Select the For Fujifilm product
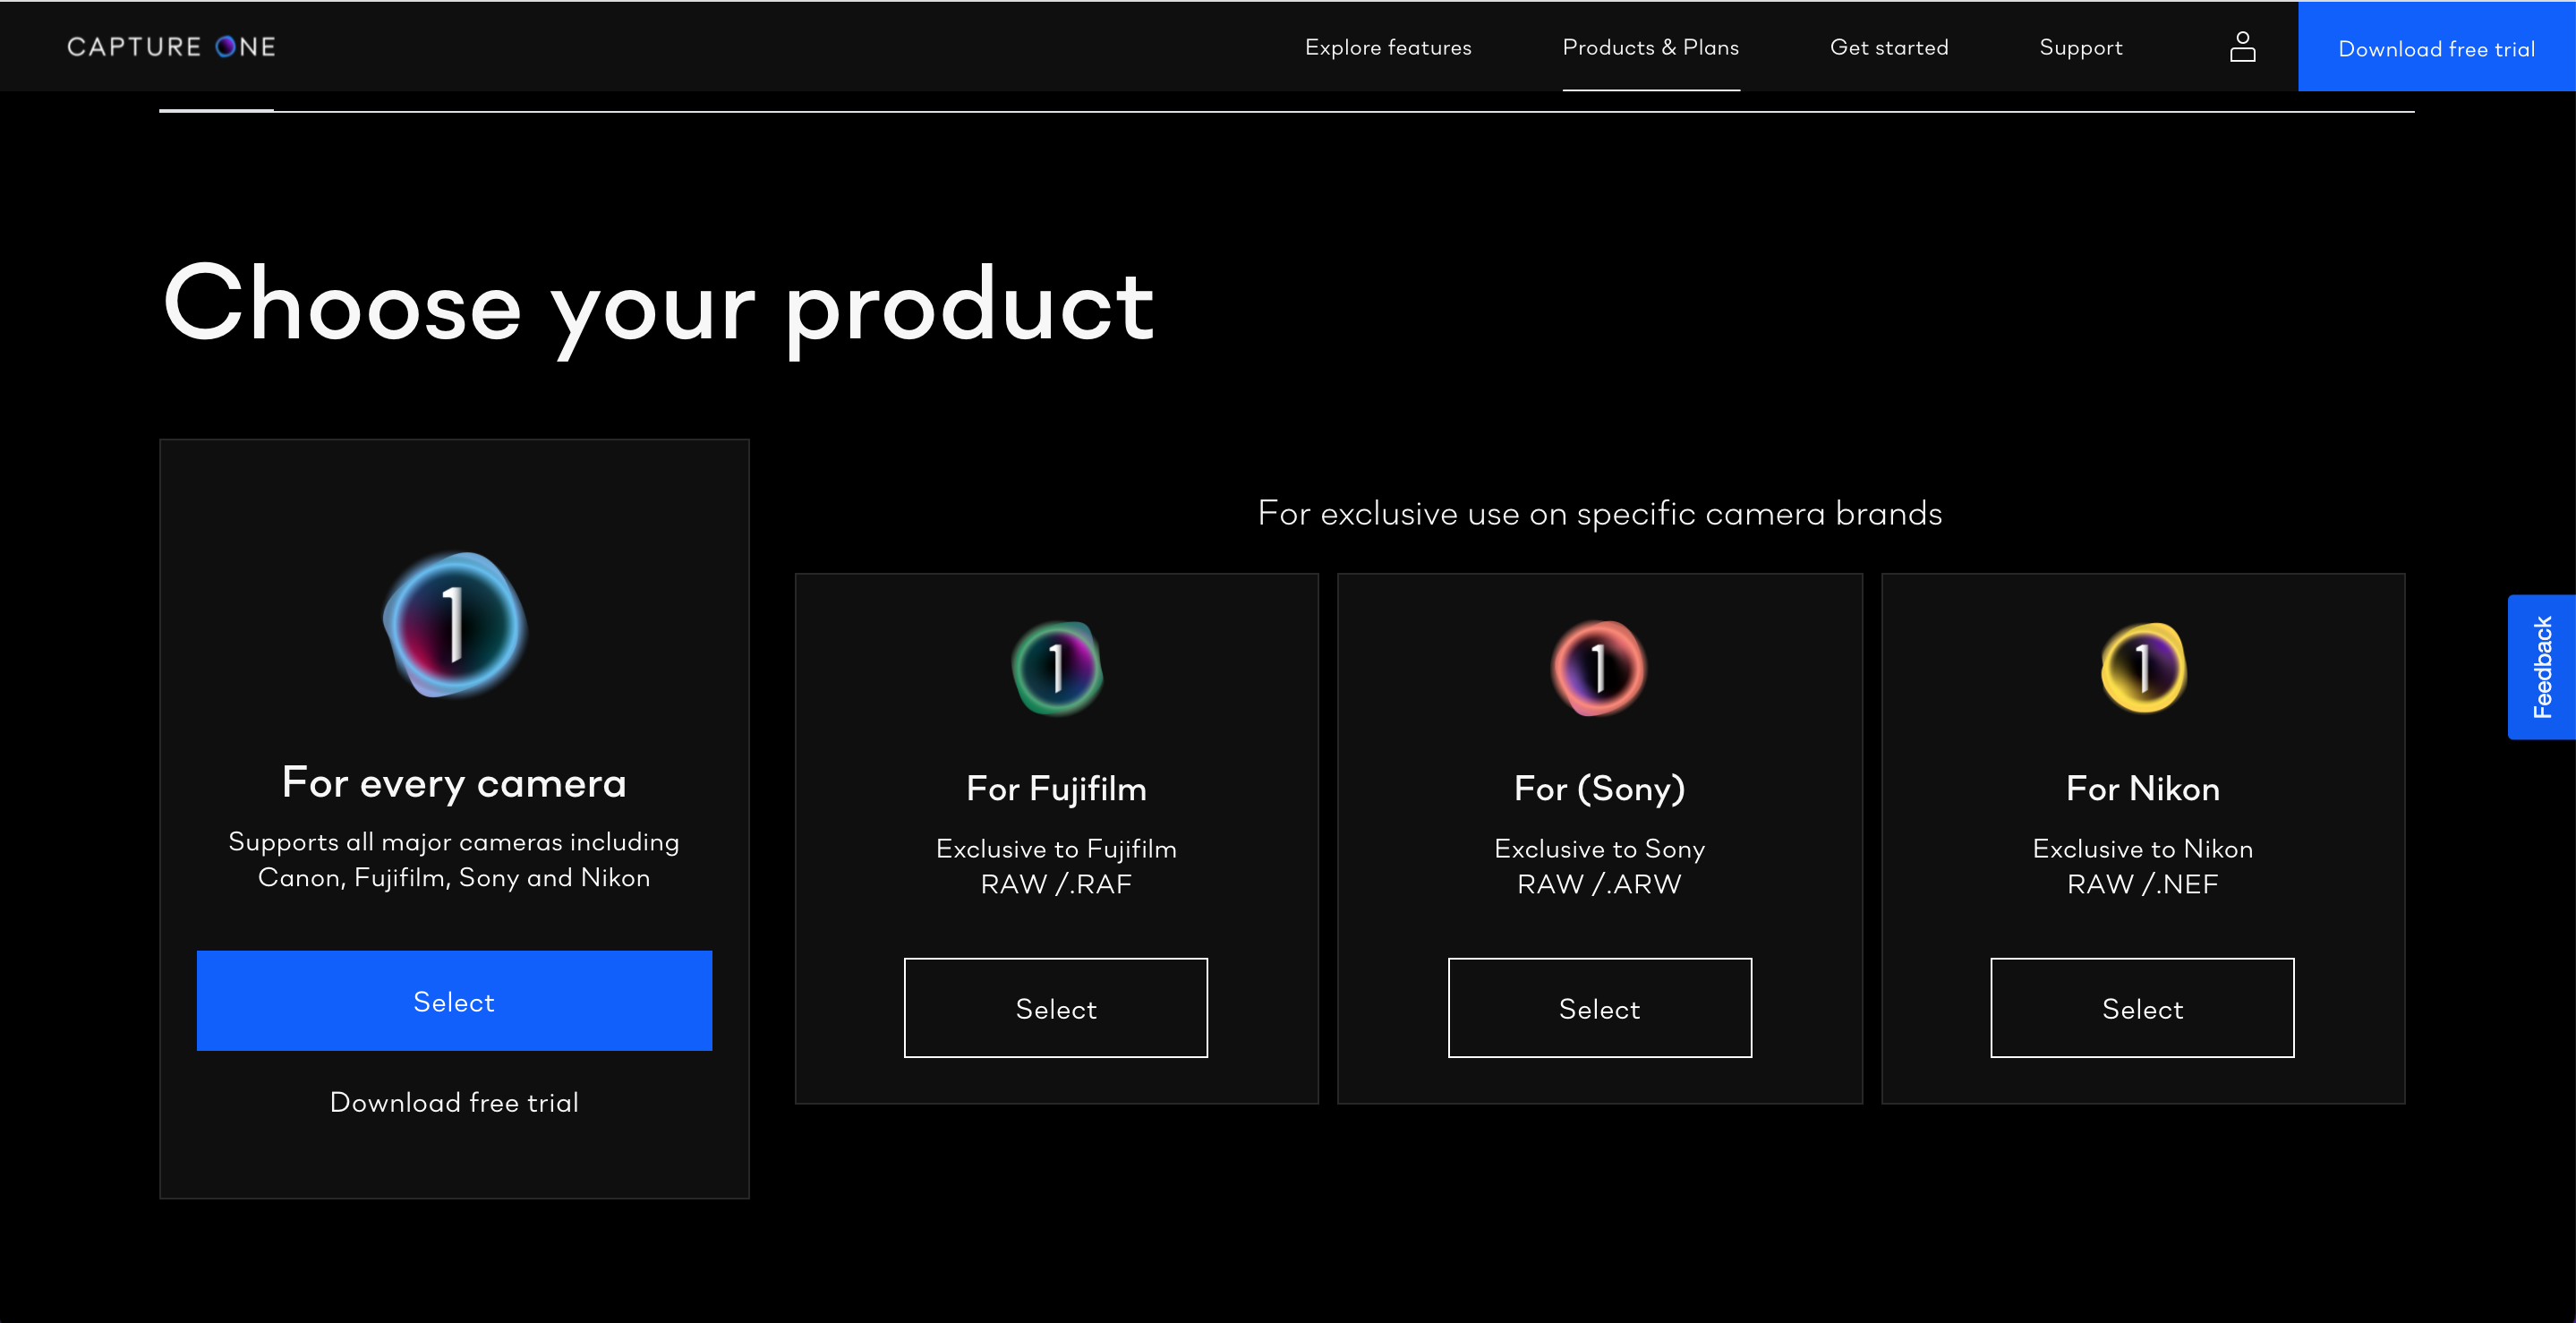2576x1323 pixels. (x=1056, y=1008)
